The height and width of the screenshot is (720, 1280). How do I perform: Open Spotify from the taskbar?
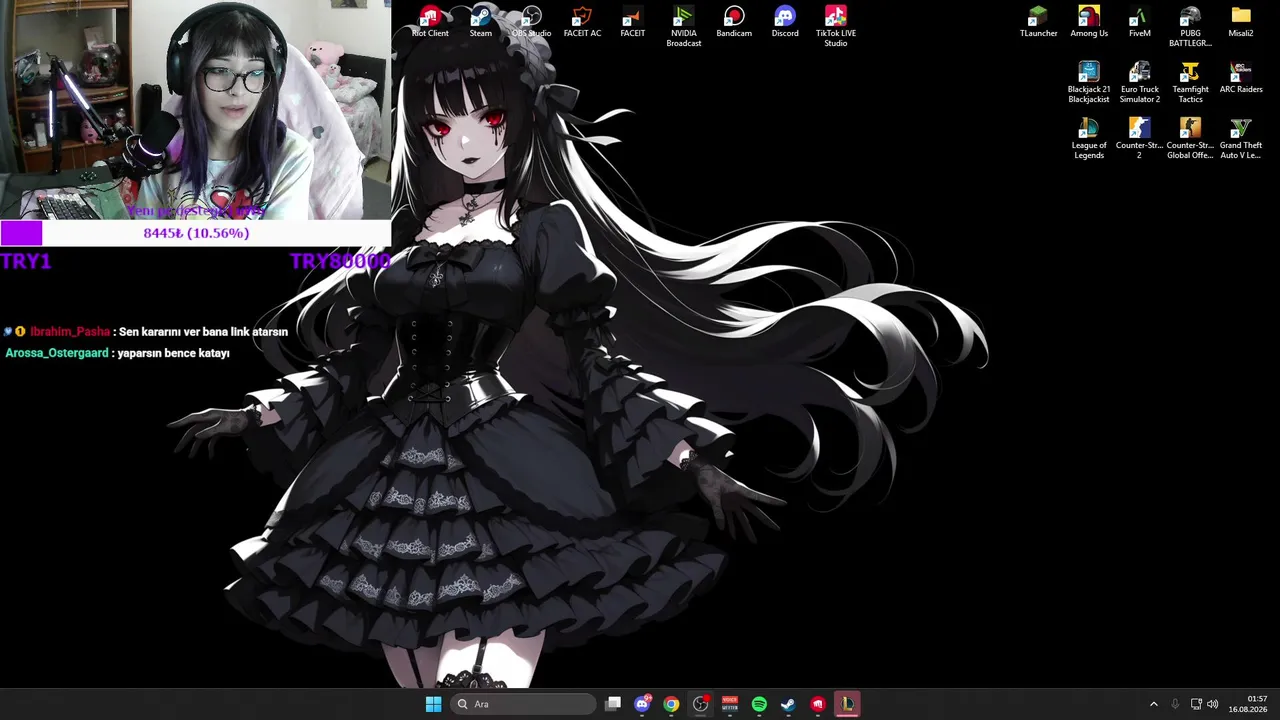(759, 704)
